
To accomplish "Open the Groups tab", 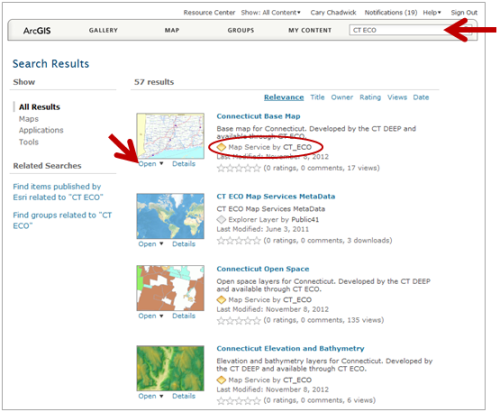I will pyautogui.click(x=241, y=30).
